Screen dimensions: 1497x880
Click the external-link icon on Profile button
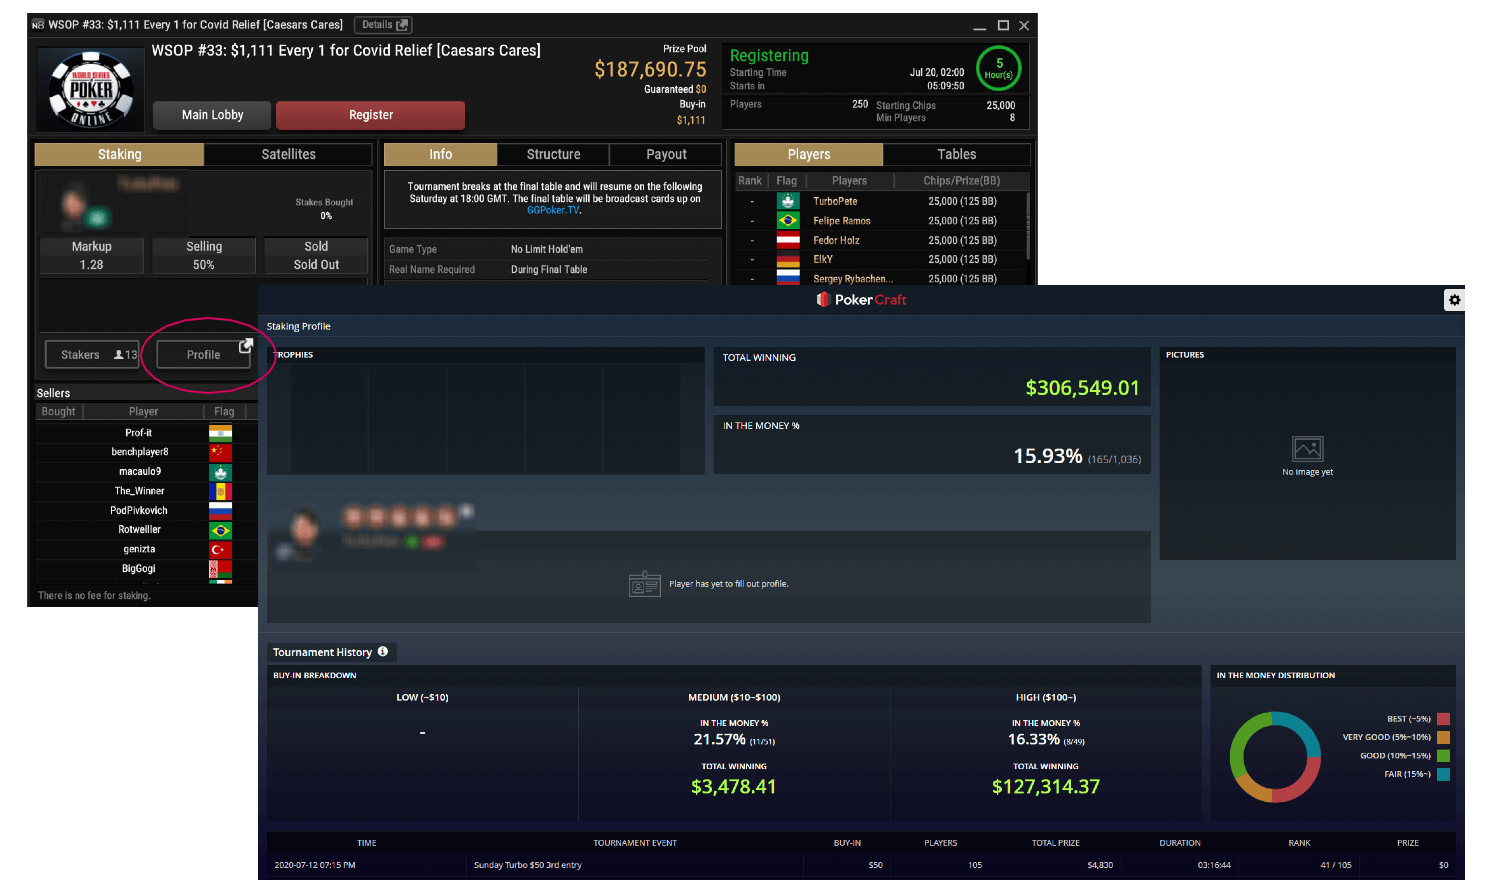click(245, 346)
